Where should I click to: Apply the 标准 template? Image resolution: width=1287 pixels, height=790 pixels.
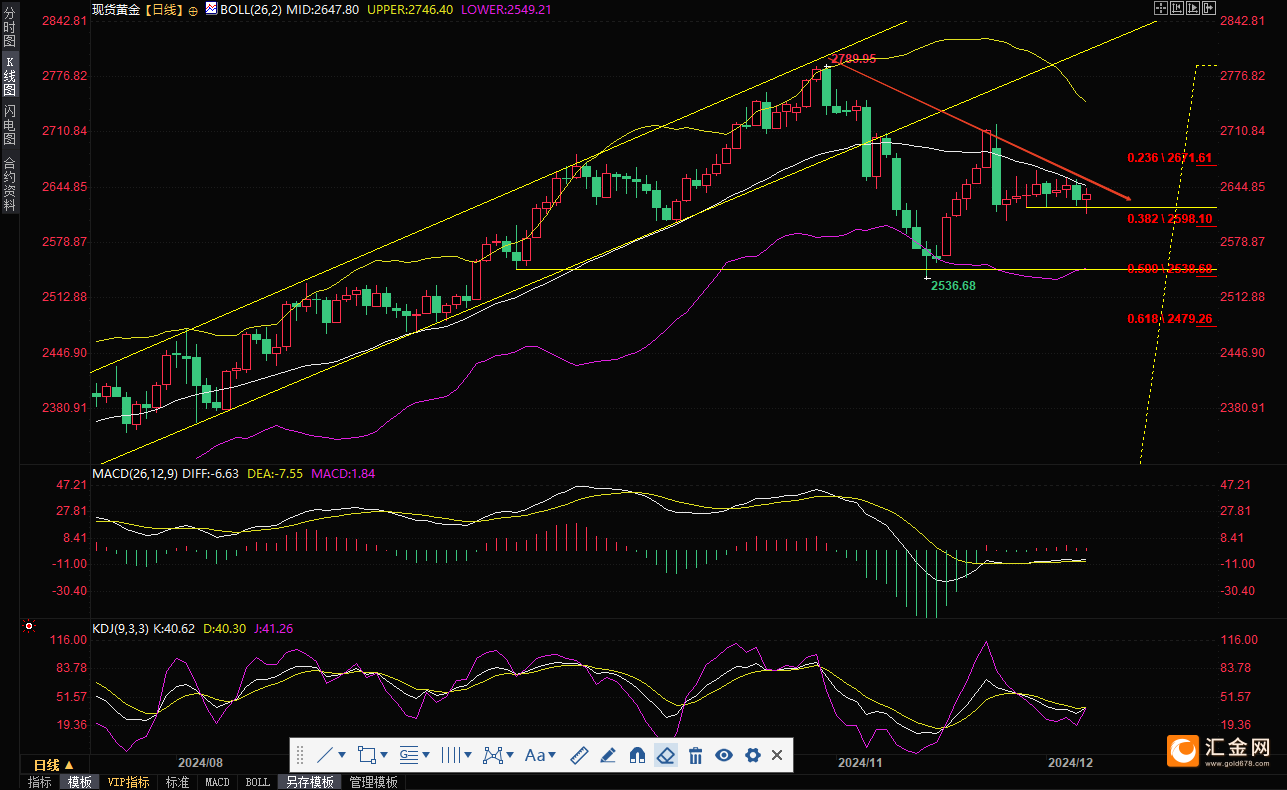[x=177, y=782]
